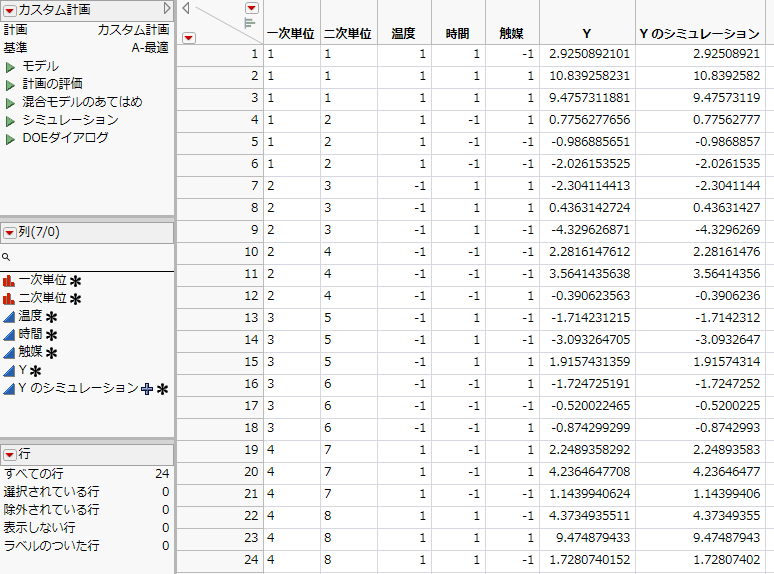The image size is (774, 574).
Task: Click the column search magnifier icon
Action: point(6,257)
